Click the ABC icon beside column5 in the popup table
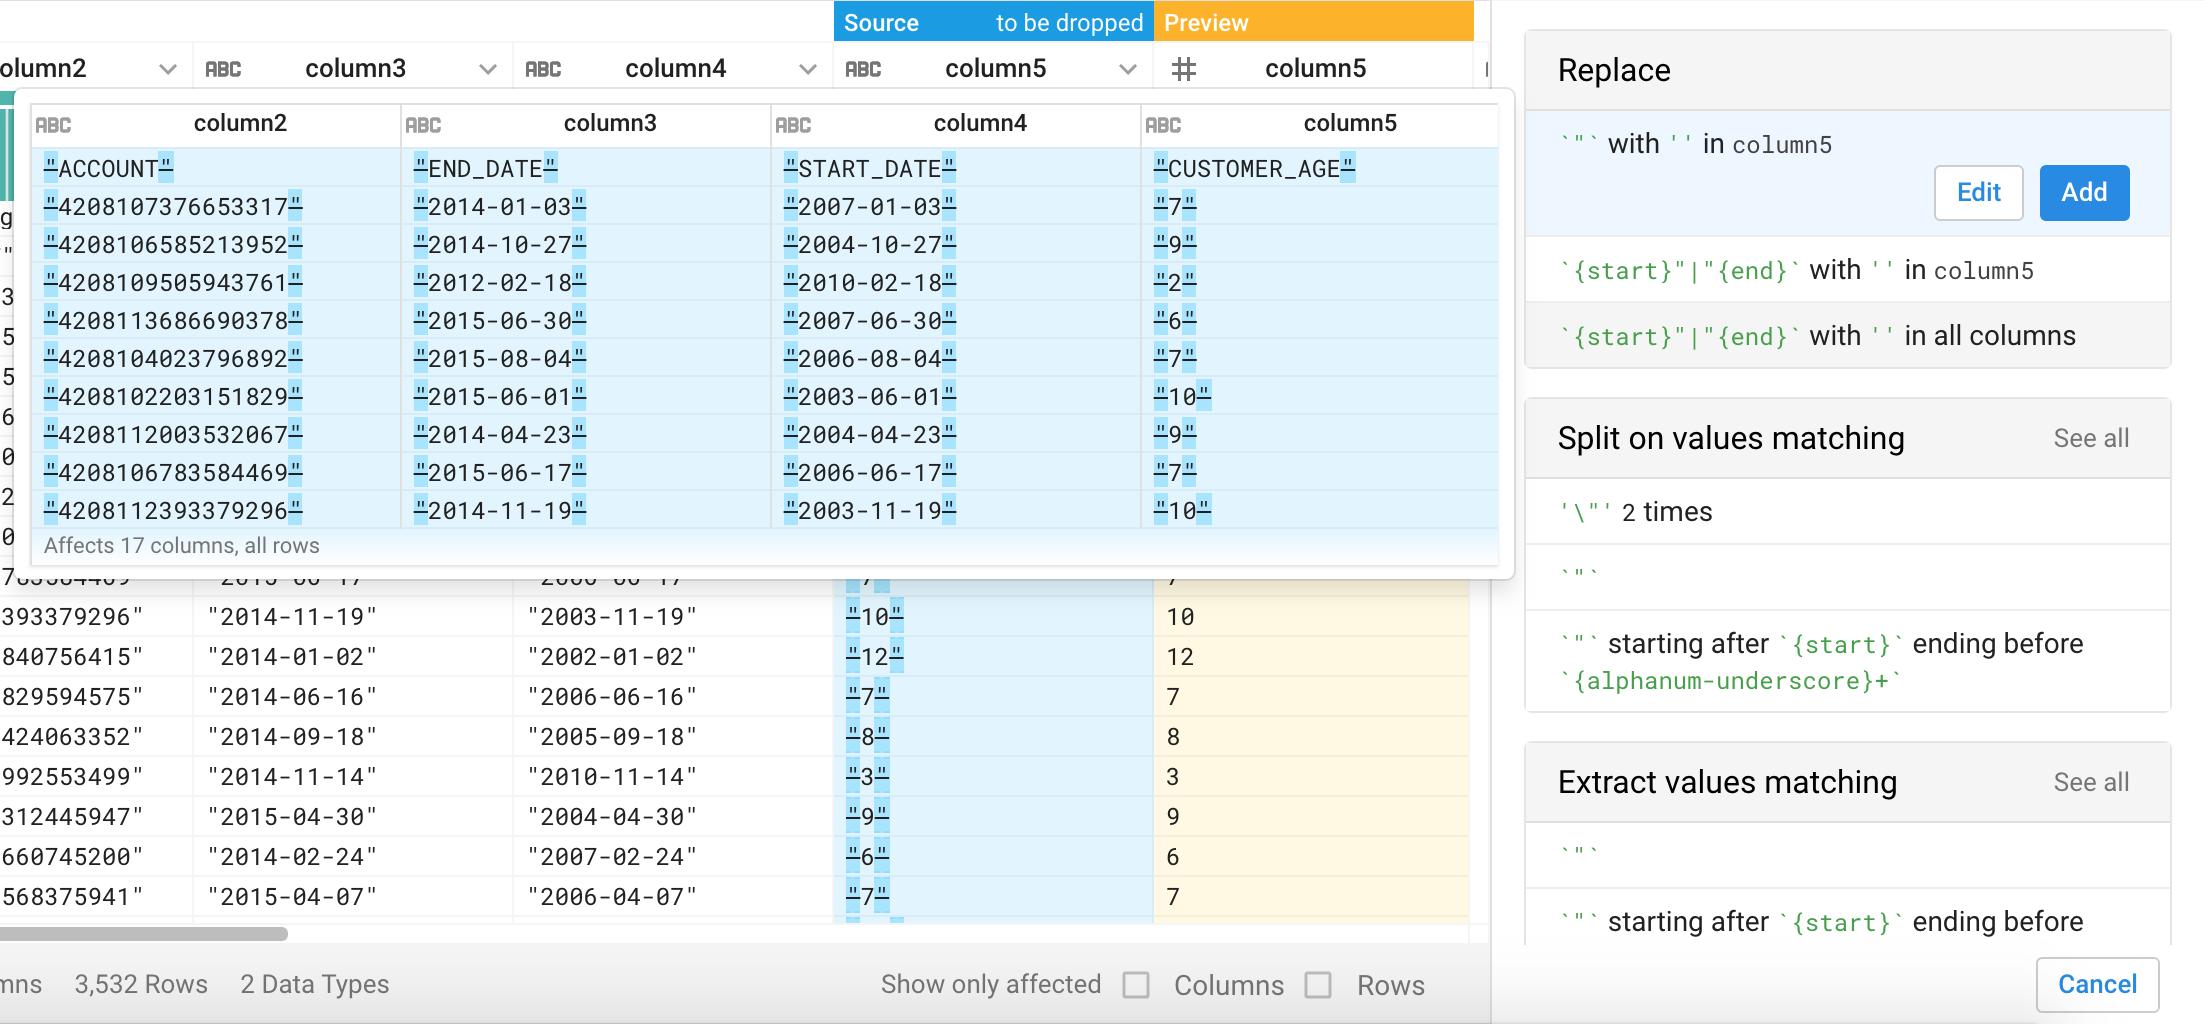 tap(1163, 125)
